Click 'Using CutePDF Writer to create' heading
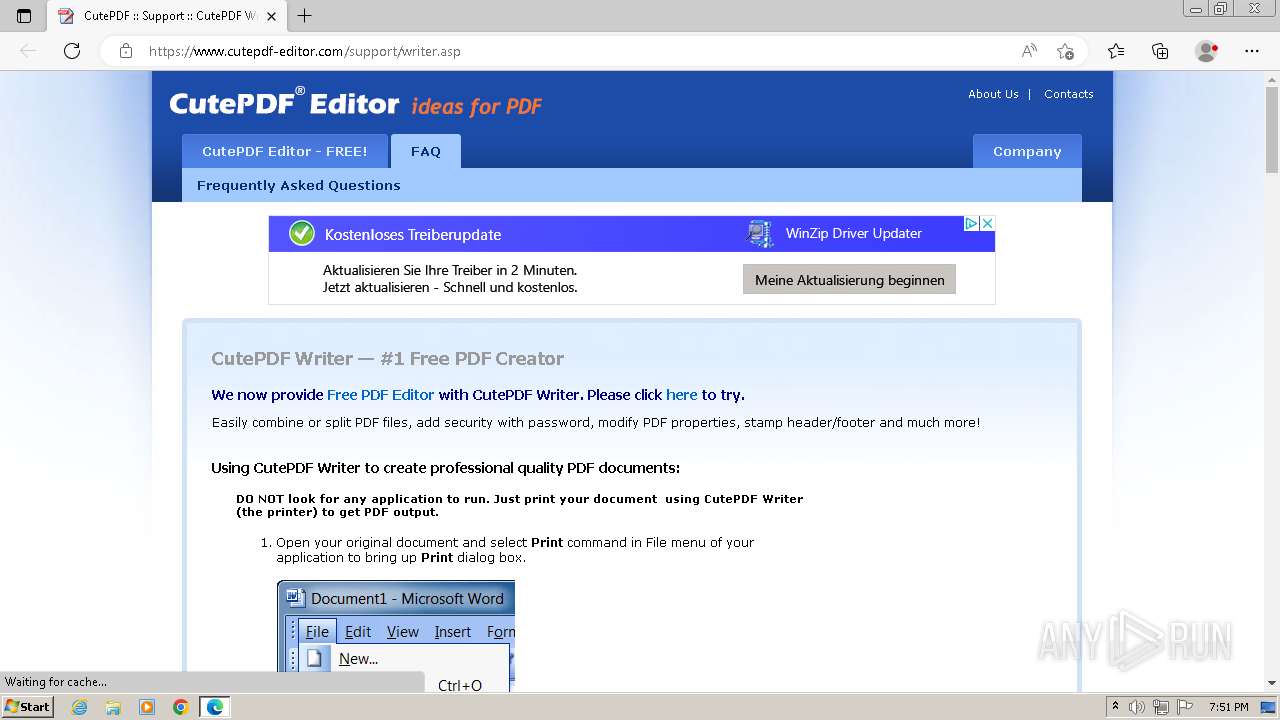Screen dimensions: 1280x720 445,468
